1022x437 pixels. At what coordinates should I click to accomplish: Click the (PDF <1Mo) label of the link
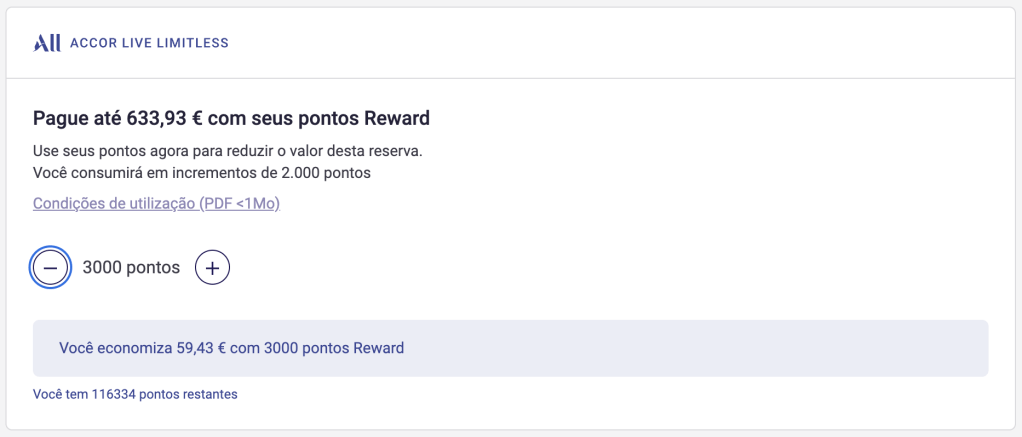tap(239, 204)
